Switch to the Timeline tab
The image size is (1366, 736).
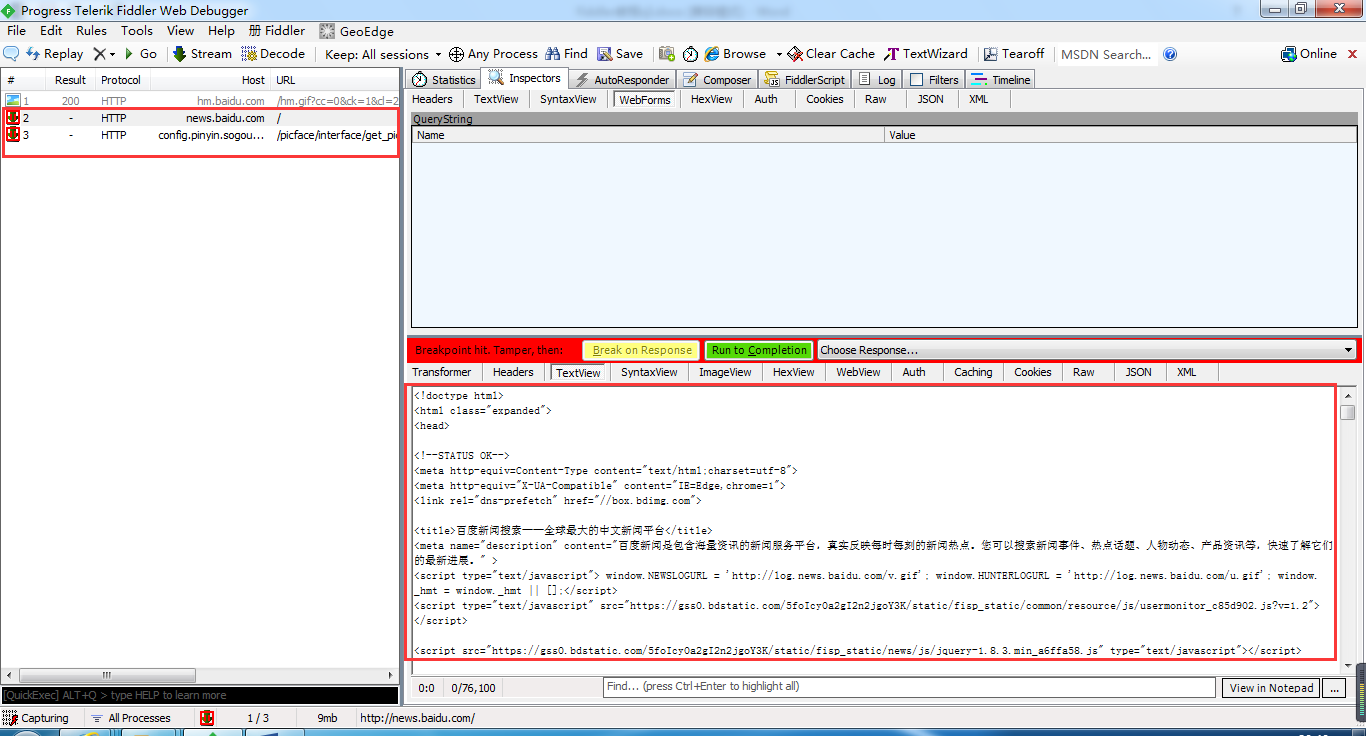coord(1000,80)
